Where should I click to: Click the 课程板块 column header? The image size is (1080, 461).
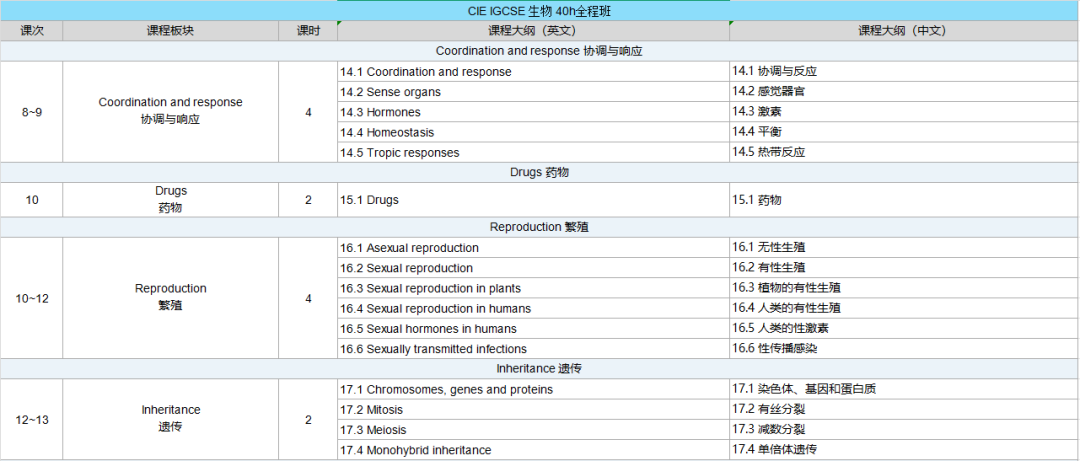click(x=170, y=31)
